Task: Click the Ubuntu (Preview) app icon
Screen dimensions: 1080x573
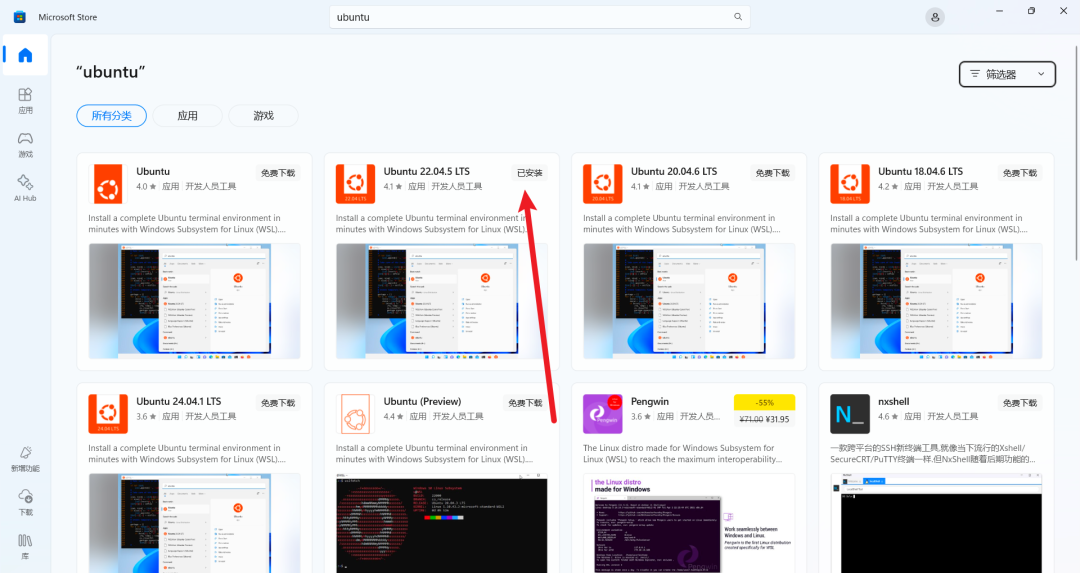Action: (x=355, y=414)
